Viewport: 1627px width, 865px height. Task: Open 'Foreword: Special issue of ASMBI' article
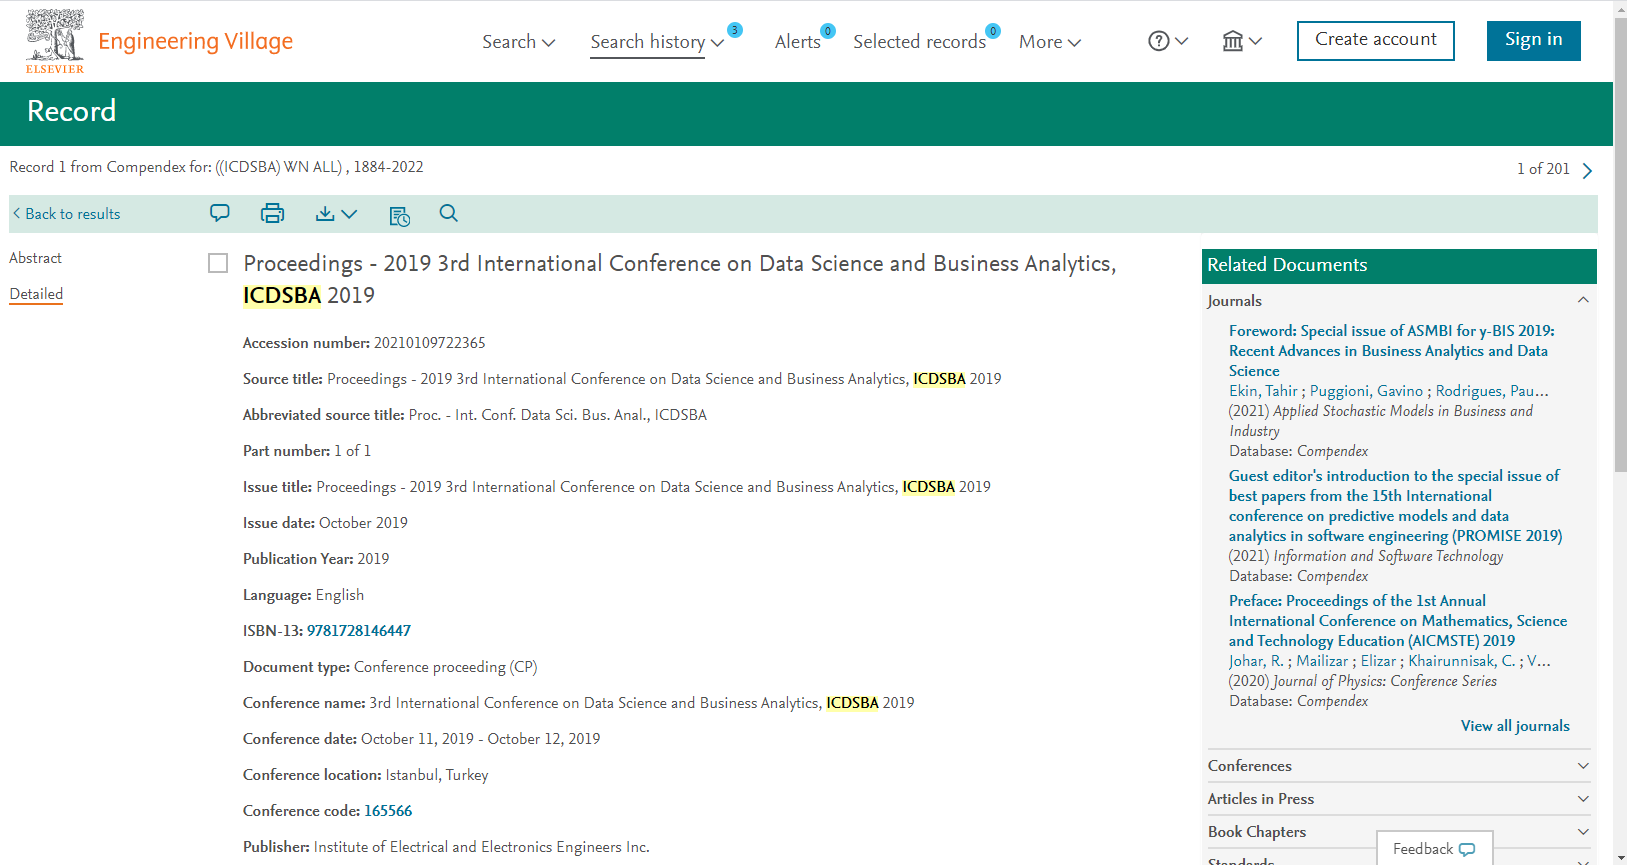[1391, 351]
